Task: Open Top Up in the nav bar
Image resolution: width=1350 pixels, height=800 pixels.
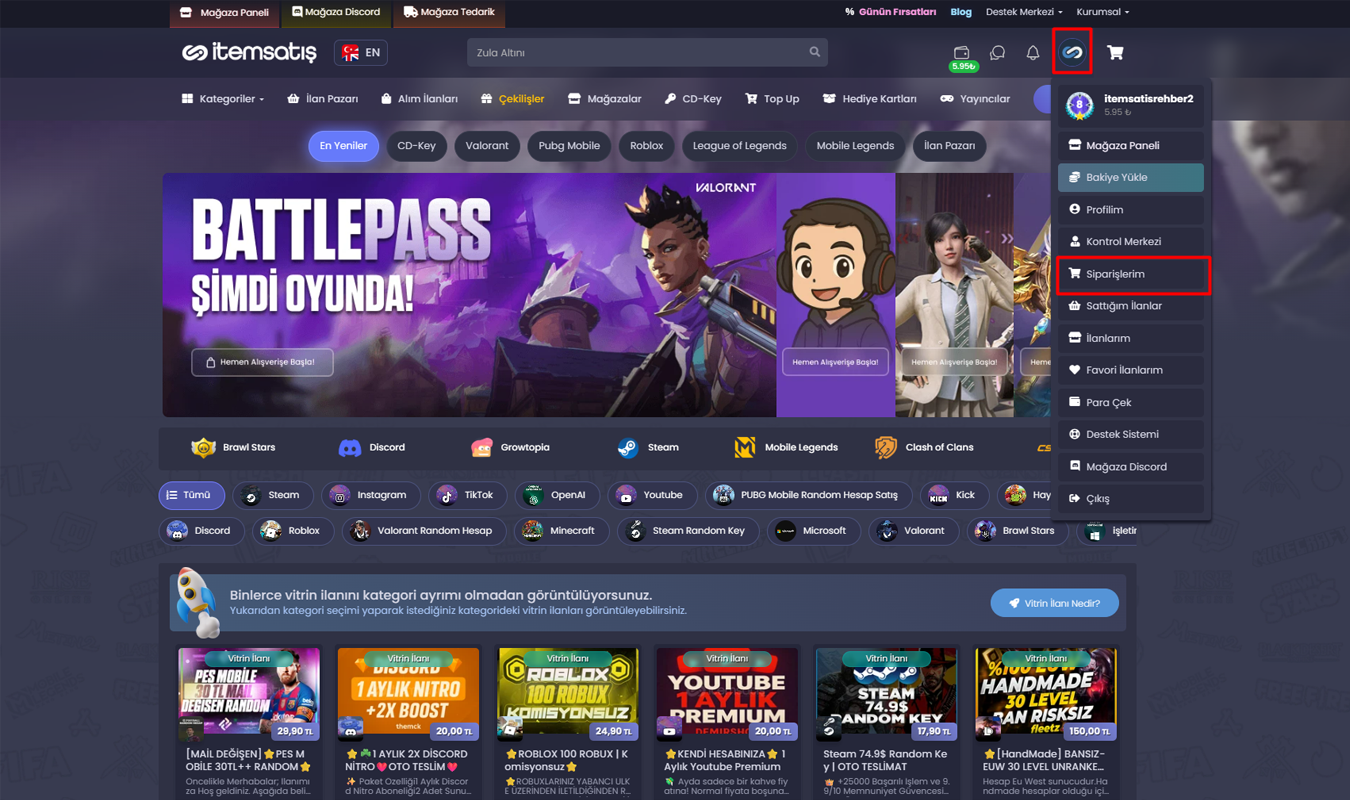Action: 772,99
